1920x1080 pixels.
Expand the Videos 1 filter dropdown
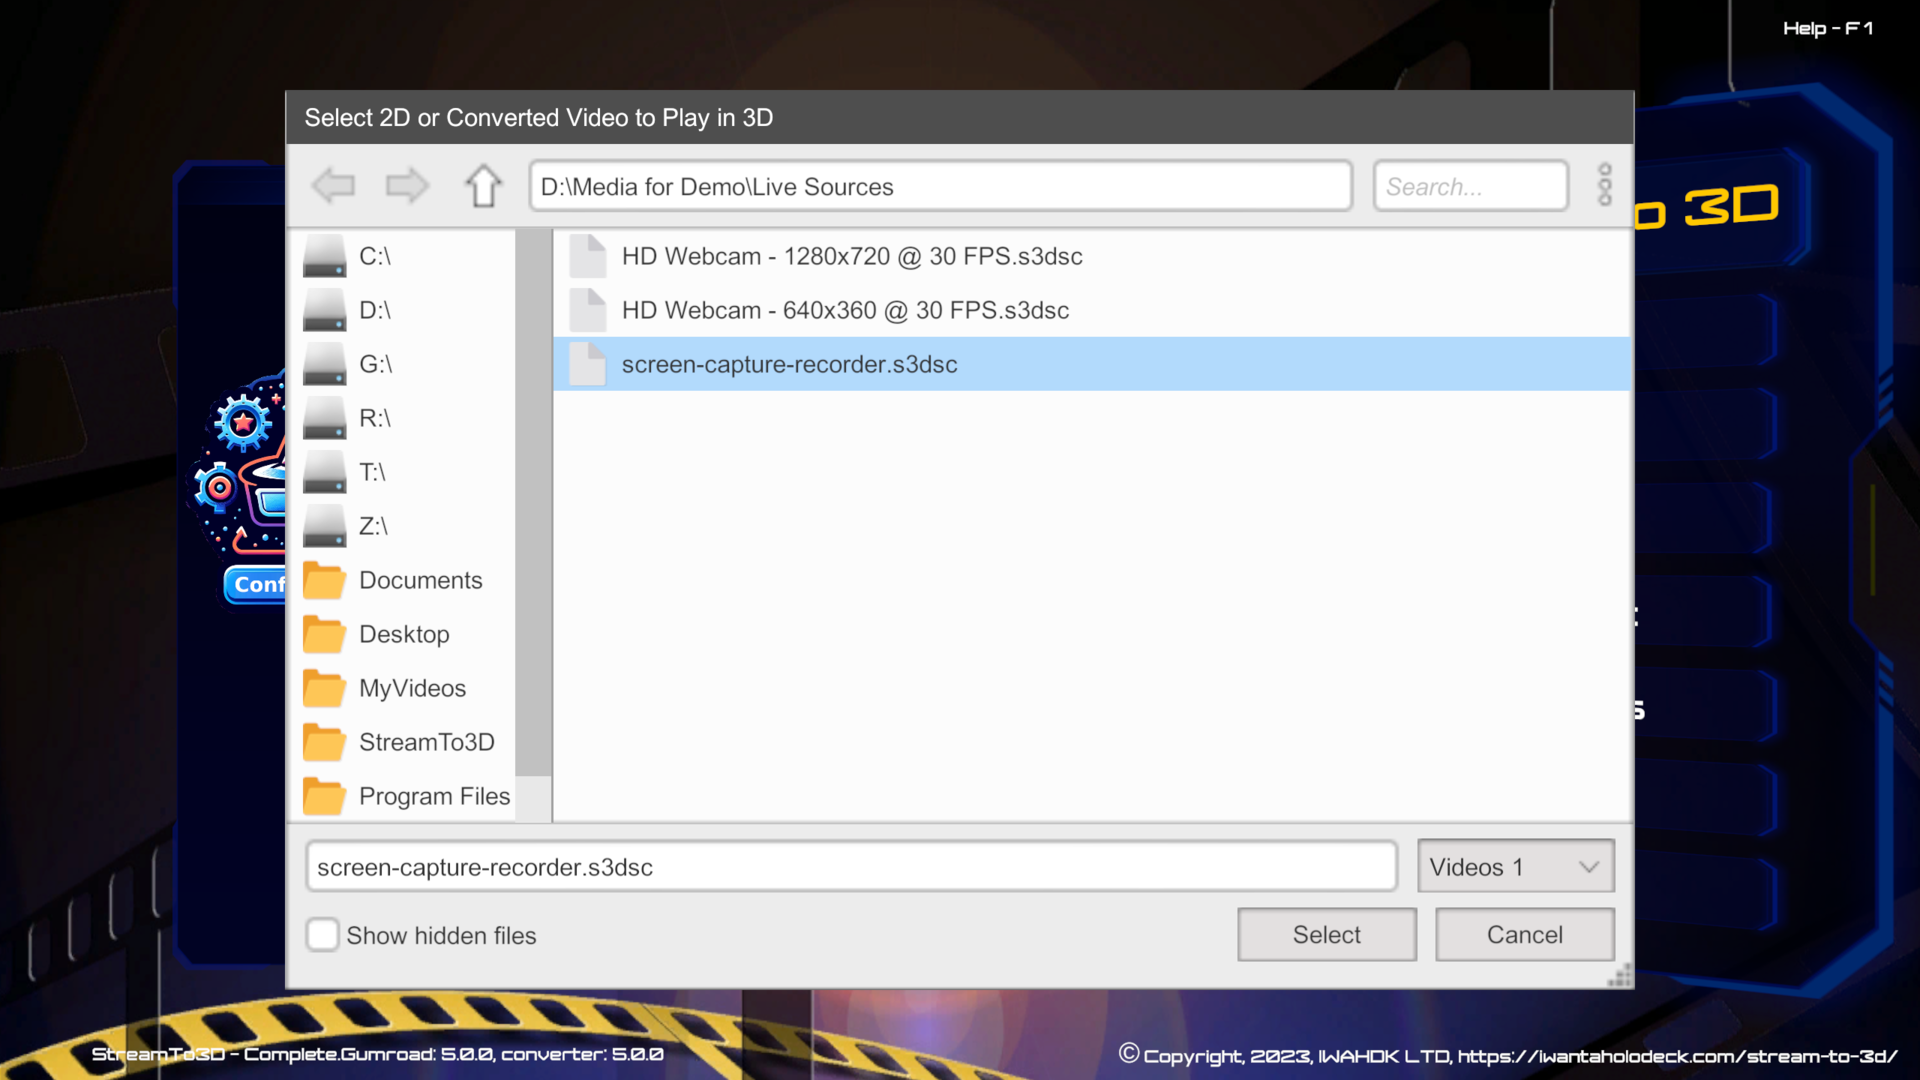(1515, 867)
